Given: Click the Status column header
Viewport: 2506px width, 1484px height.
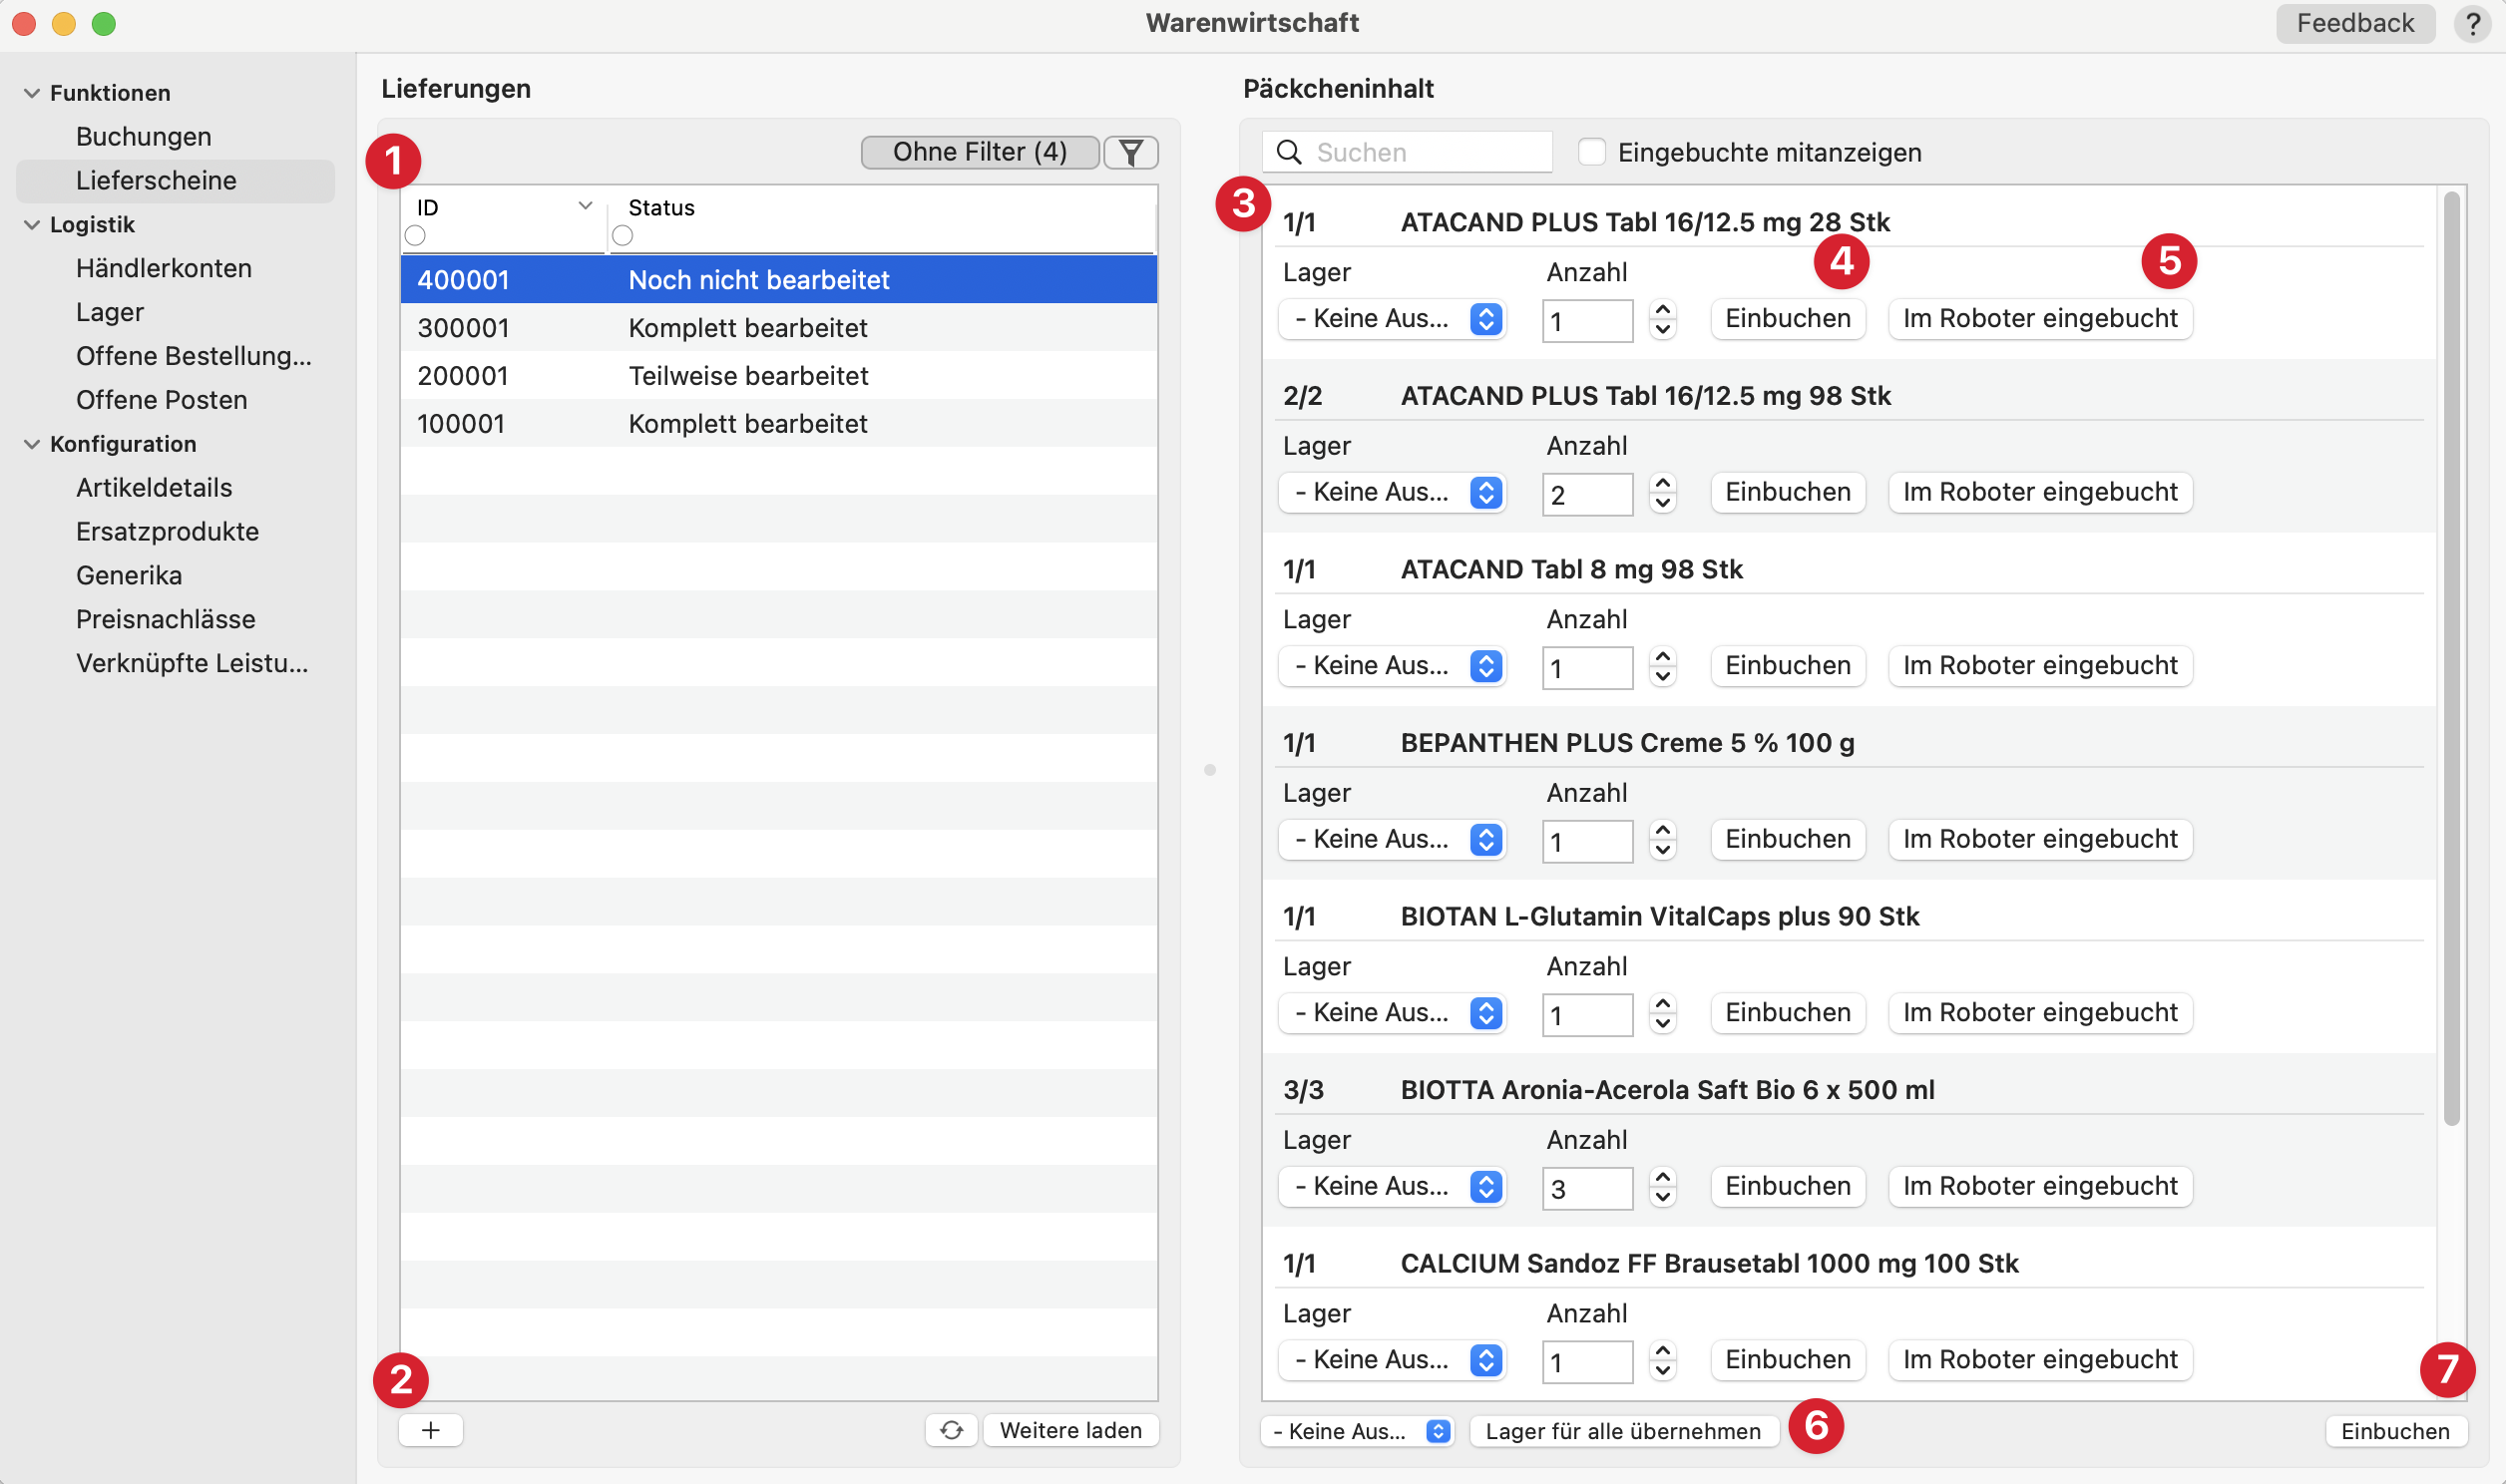Looking at the screenshot, I should tap(661, 207).
